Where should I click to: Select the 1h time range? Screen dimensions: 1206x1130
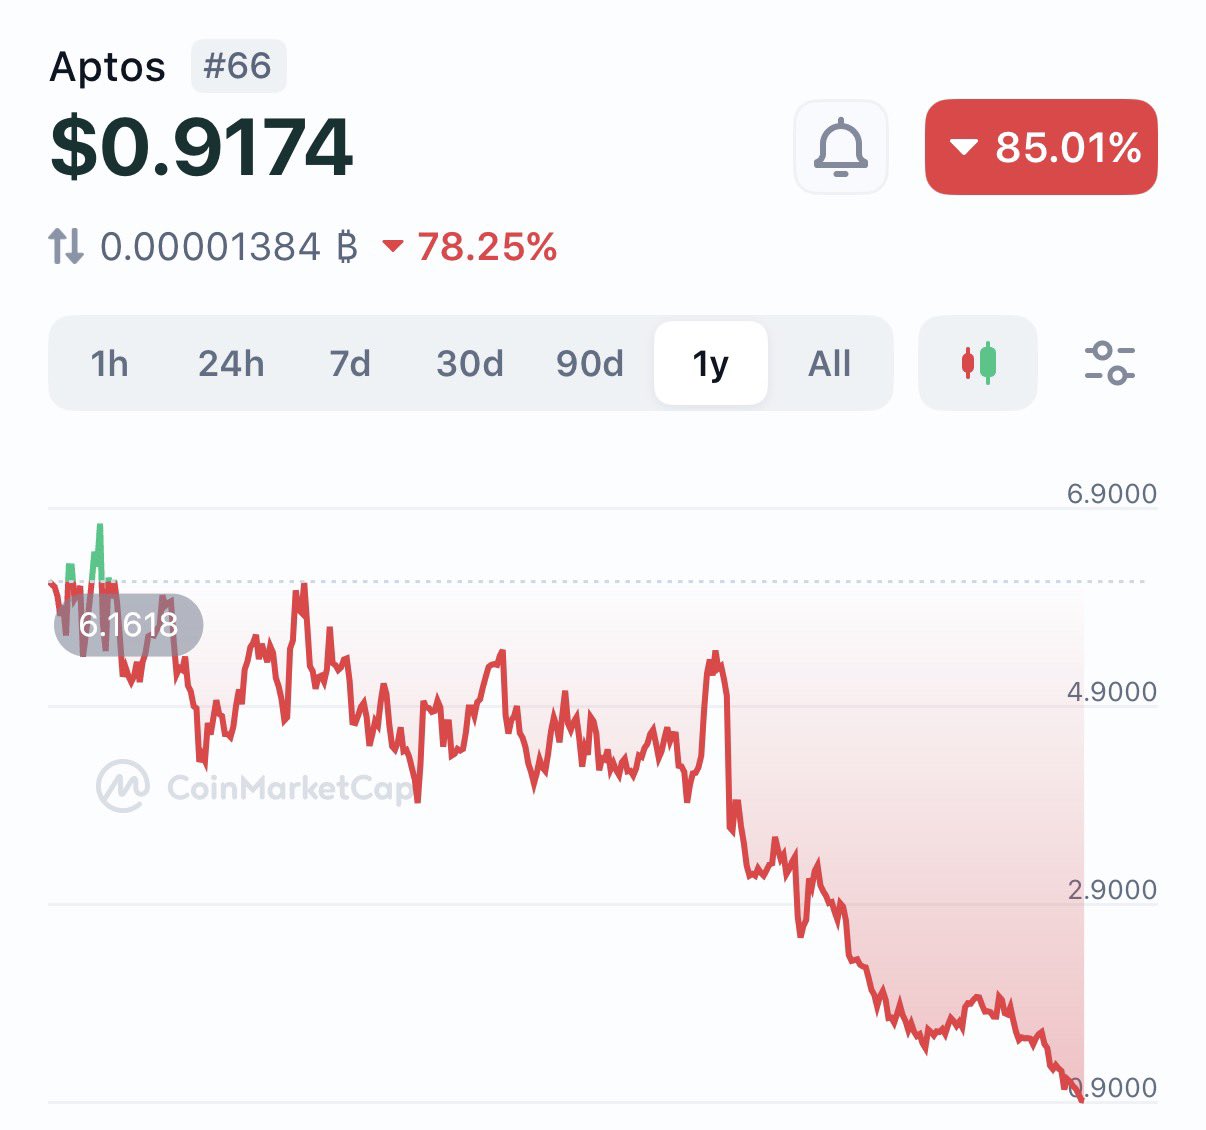click(x=110, y=363)
